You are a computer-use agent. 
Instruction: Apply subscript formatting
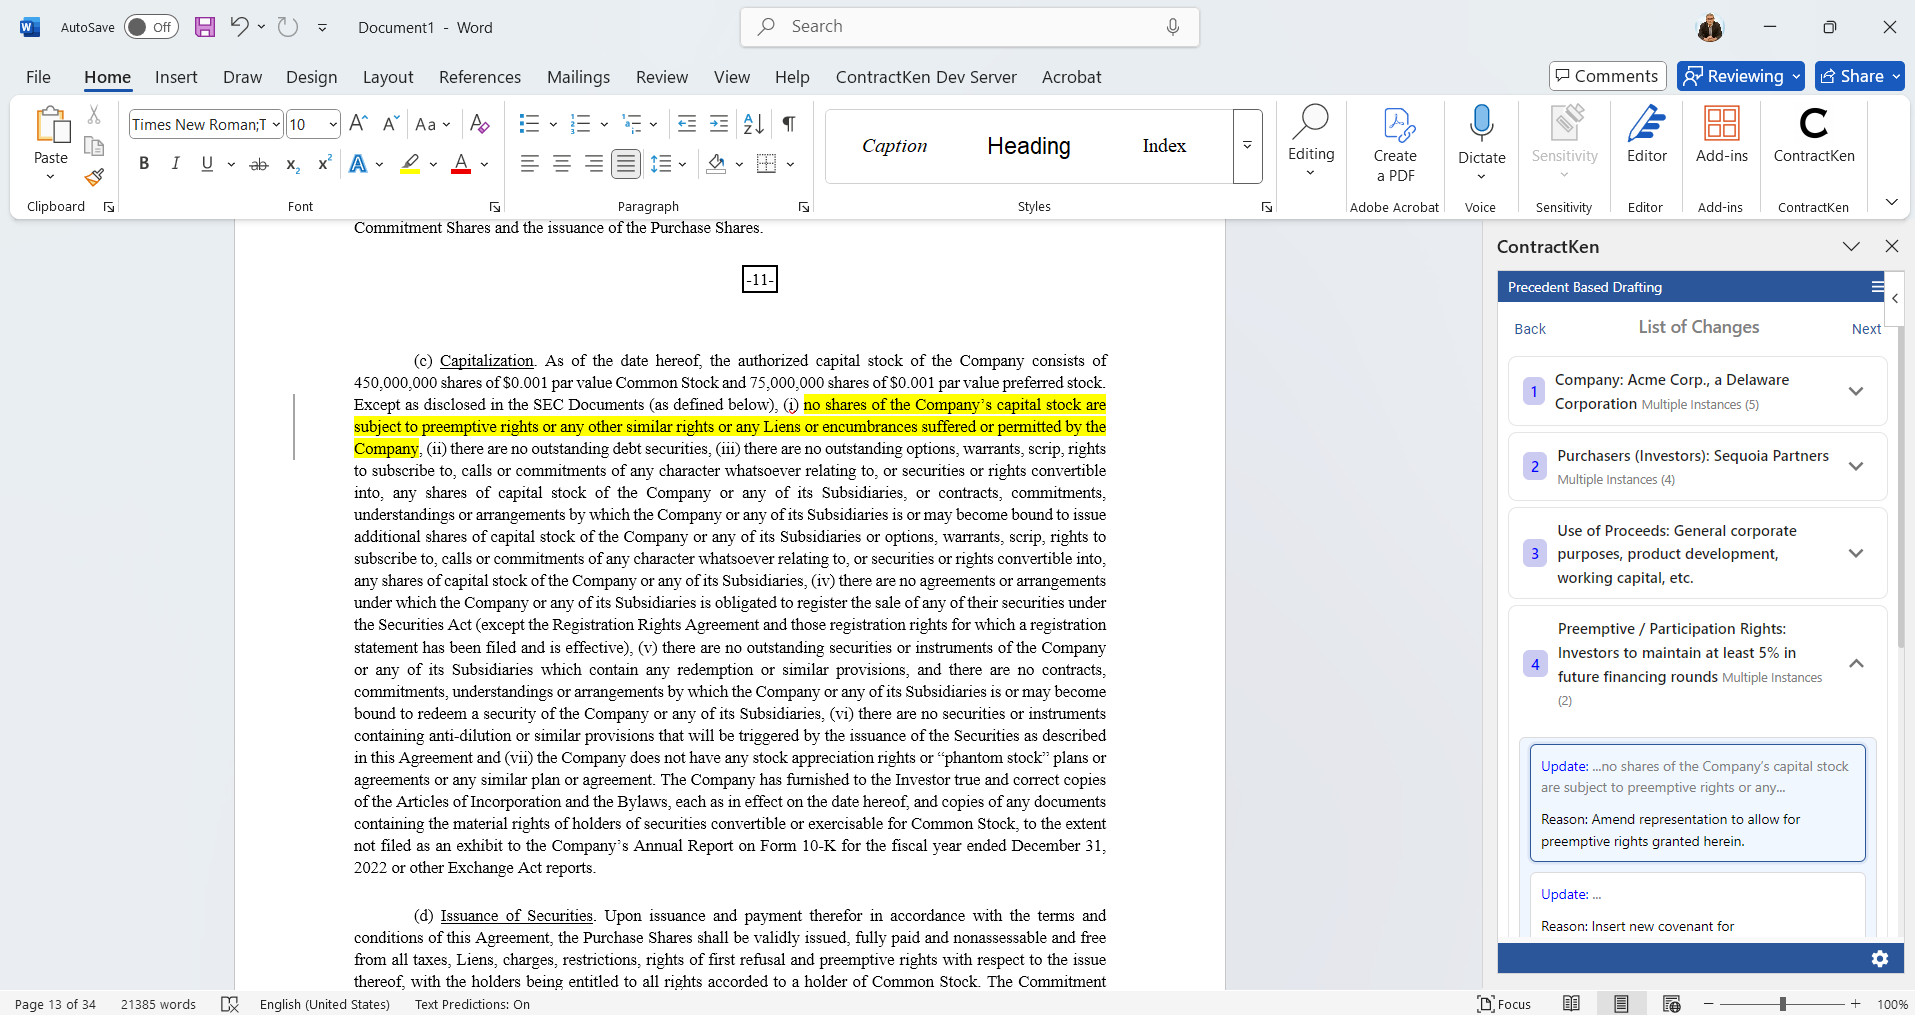[x=292, y=164]
